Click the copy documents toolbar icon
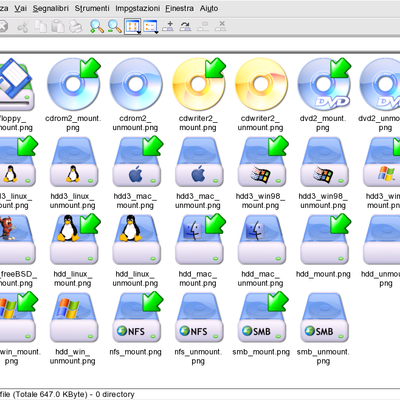 coord(41,26)
